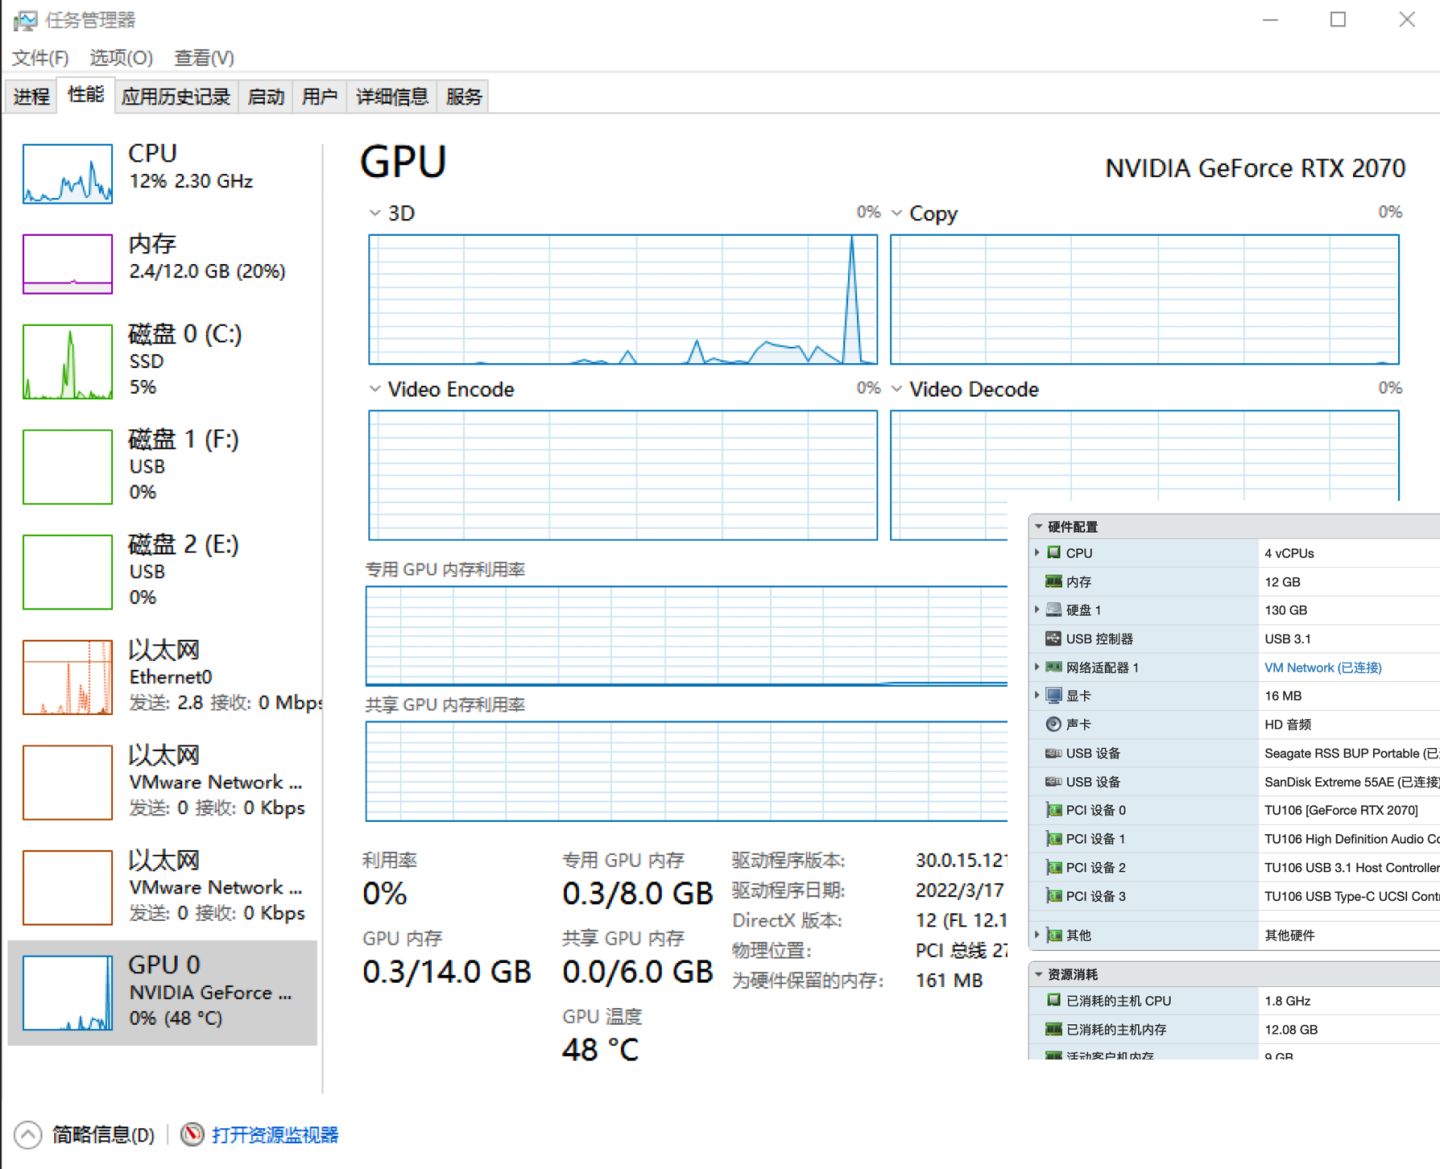Expand the 网络适配器 1 row

click(x=1037, y=667)
